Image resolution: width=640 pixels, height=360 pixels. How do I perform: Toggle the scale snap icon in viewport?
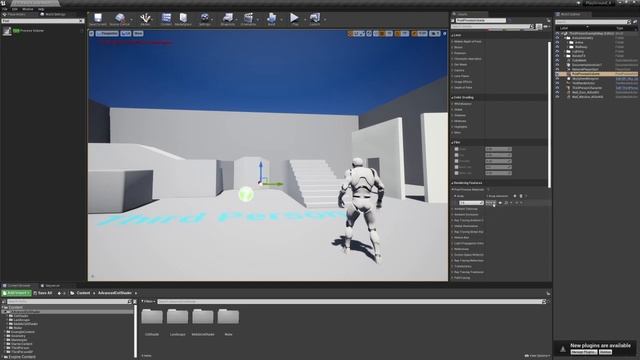(x=414, y=33)
